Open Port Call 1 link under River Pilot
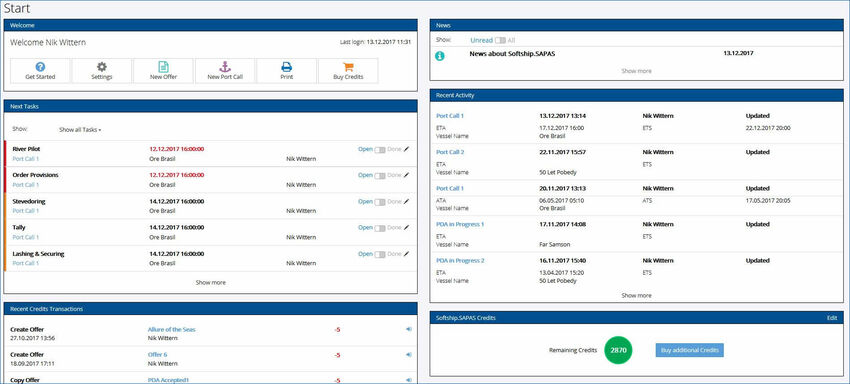Viewport: 850px width, 384px height. point(25,159)
